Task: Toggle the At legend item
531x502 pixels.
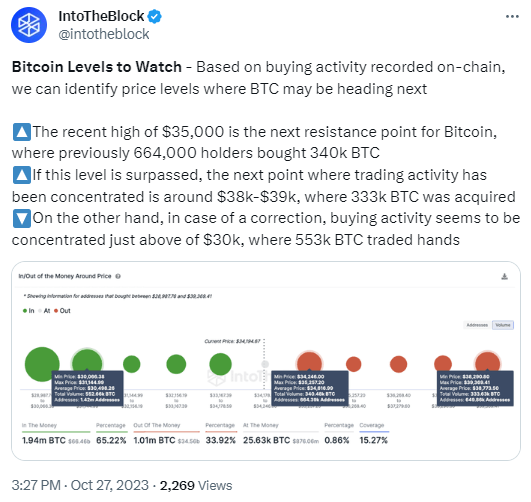Action: click(44, 311)
